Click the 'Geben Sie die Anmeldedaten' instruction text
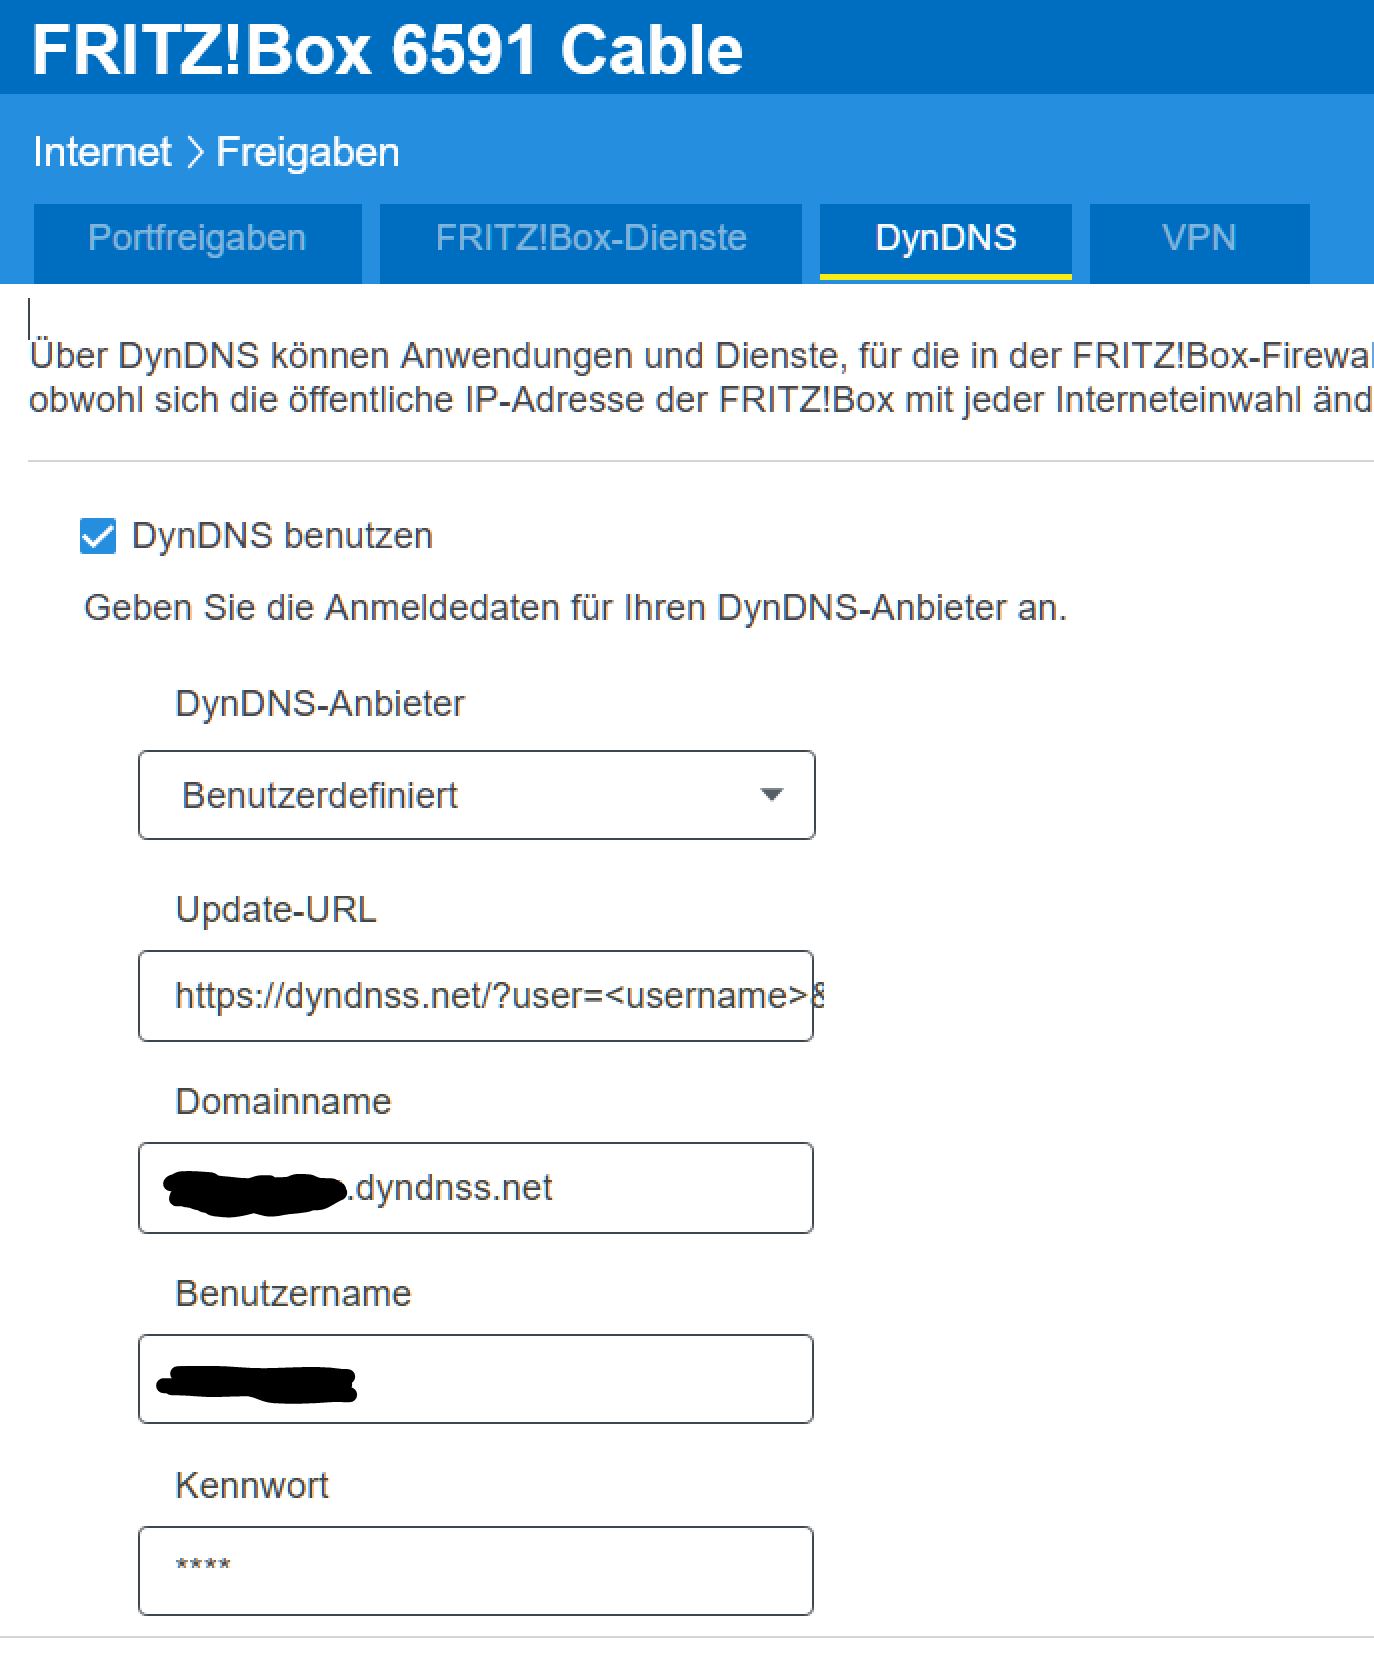The image size is (1374, 1668). tap(576, 608)
